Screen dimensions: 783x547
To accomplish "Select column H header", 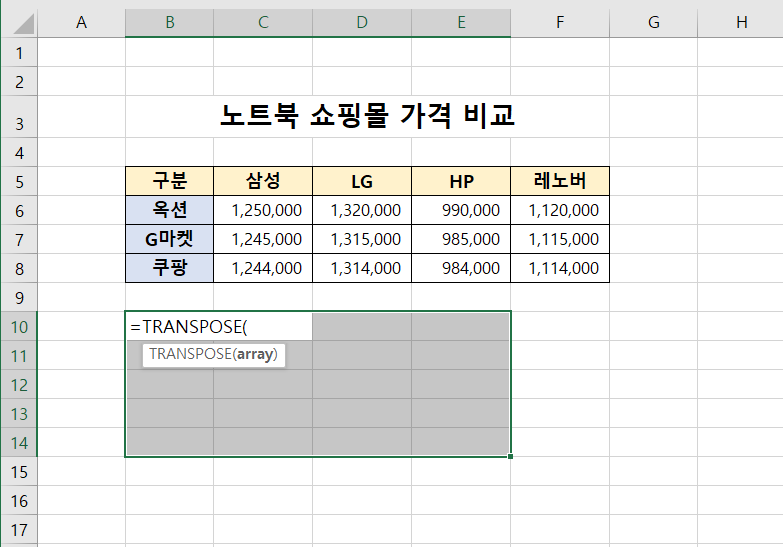I will pyautogui.click(x=741, y=22).
